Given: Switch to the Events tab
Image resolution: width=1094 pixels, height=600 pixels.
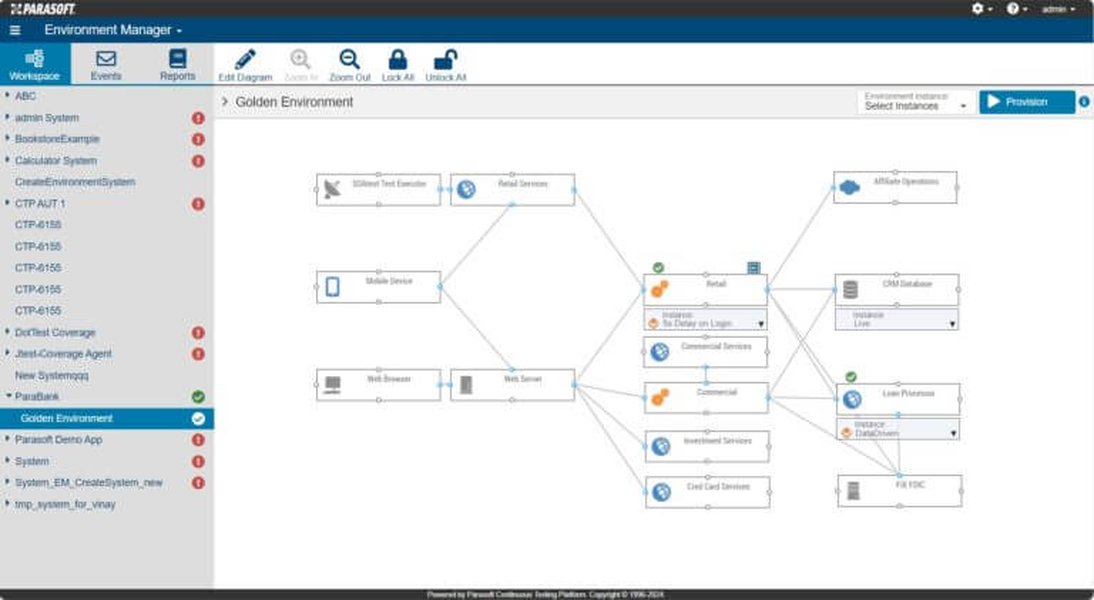Looking at the screenshot, I should [106, 65].
